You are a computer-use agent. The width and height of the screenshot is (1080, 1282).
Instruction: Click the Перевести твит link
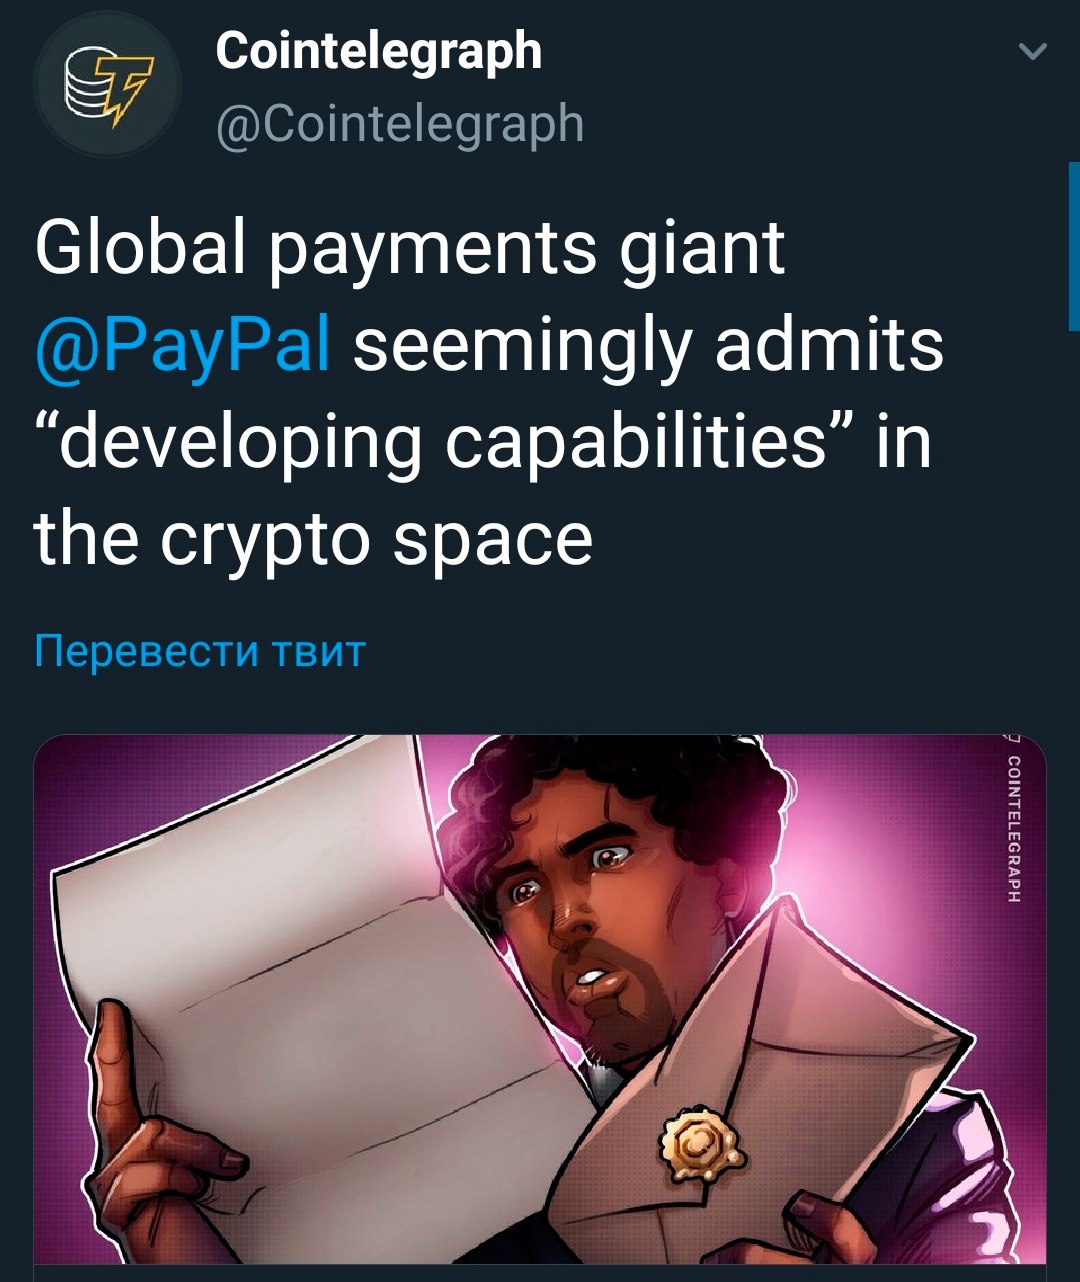pyautogui.click(x=200, y=651)
